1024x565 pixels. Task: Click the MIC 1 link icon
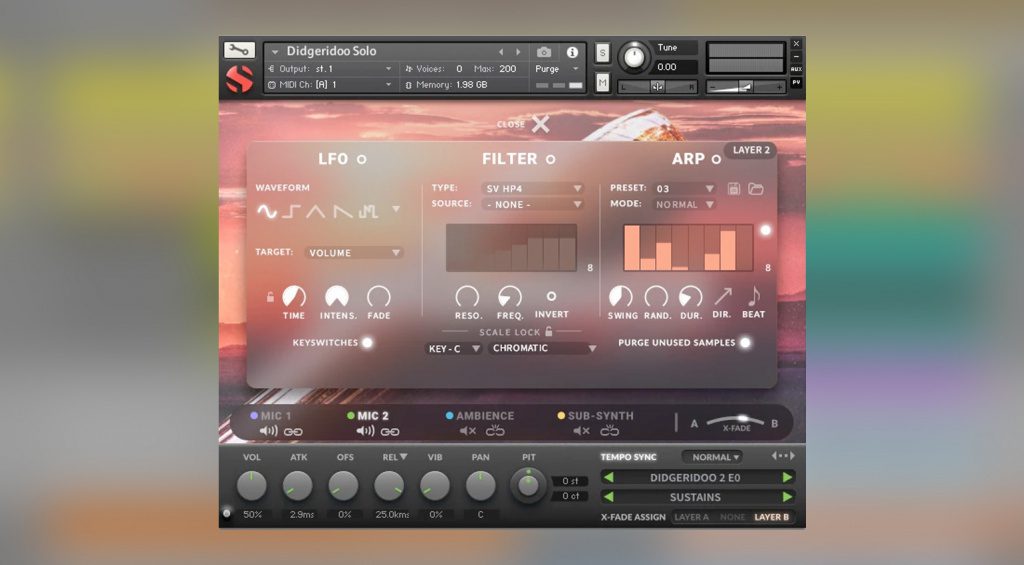293,432
